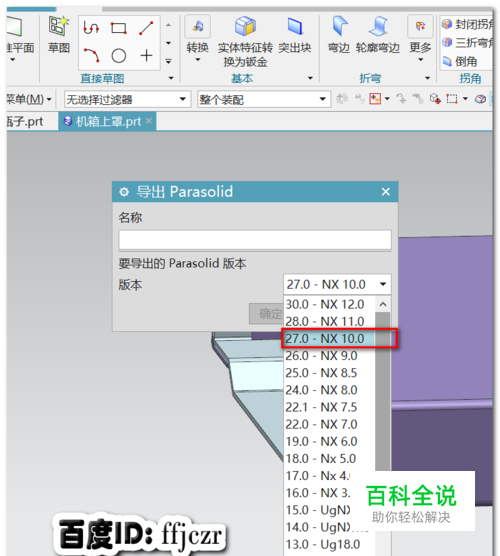Image resolution: width=500 pixels, height=556 pixels.
Task: Choose 27.0 - NX 10.0 version
Action: [x=329, y=338]
